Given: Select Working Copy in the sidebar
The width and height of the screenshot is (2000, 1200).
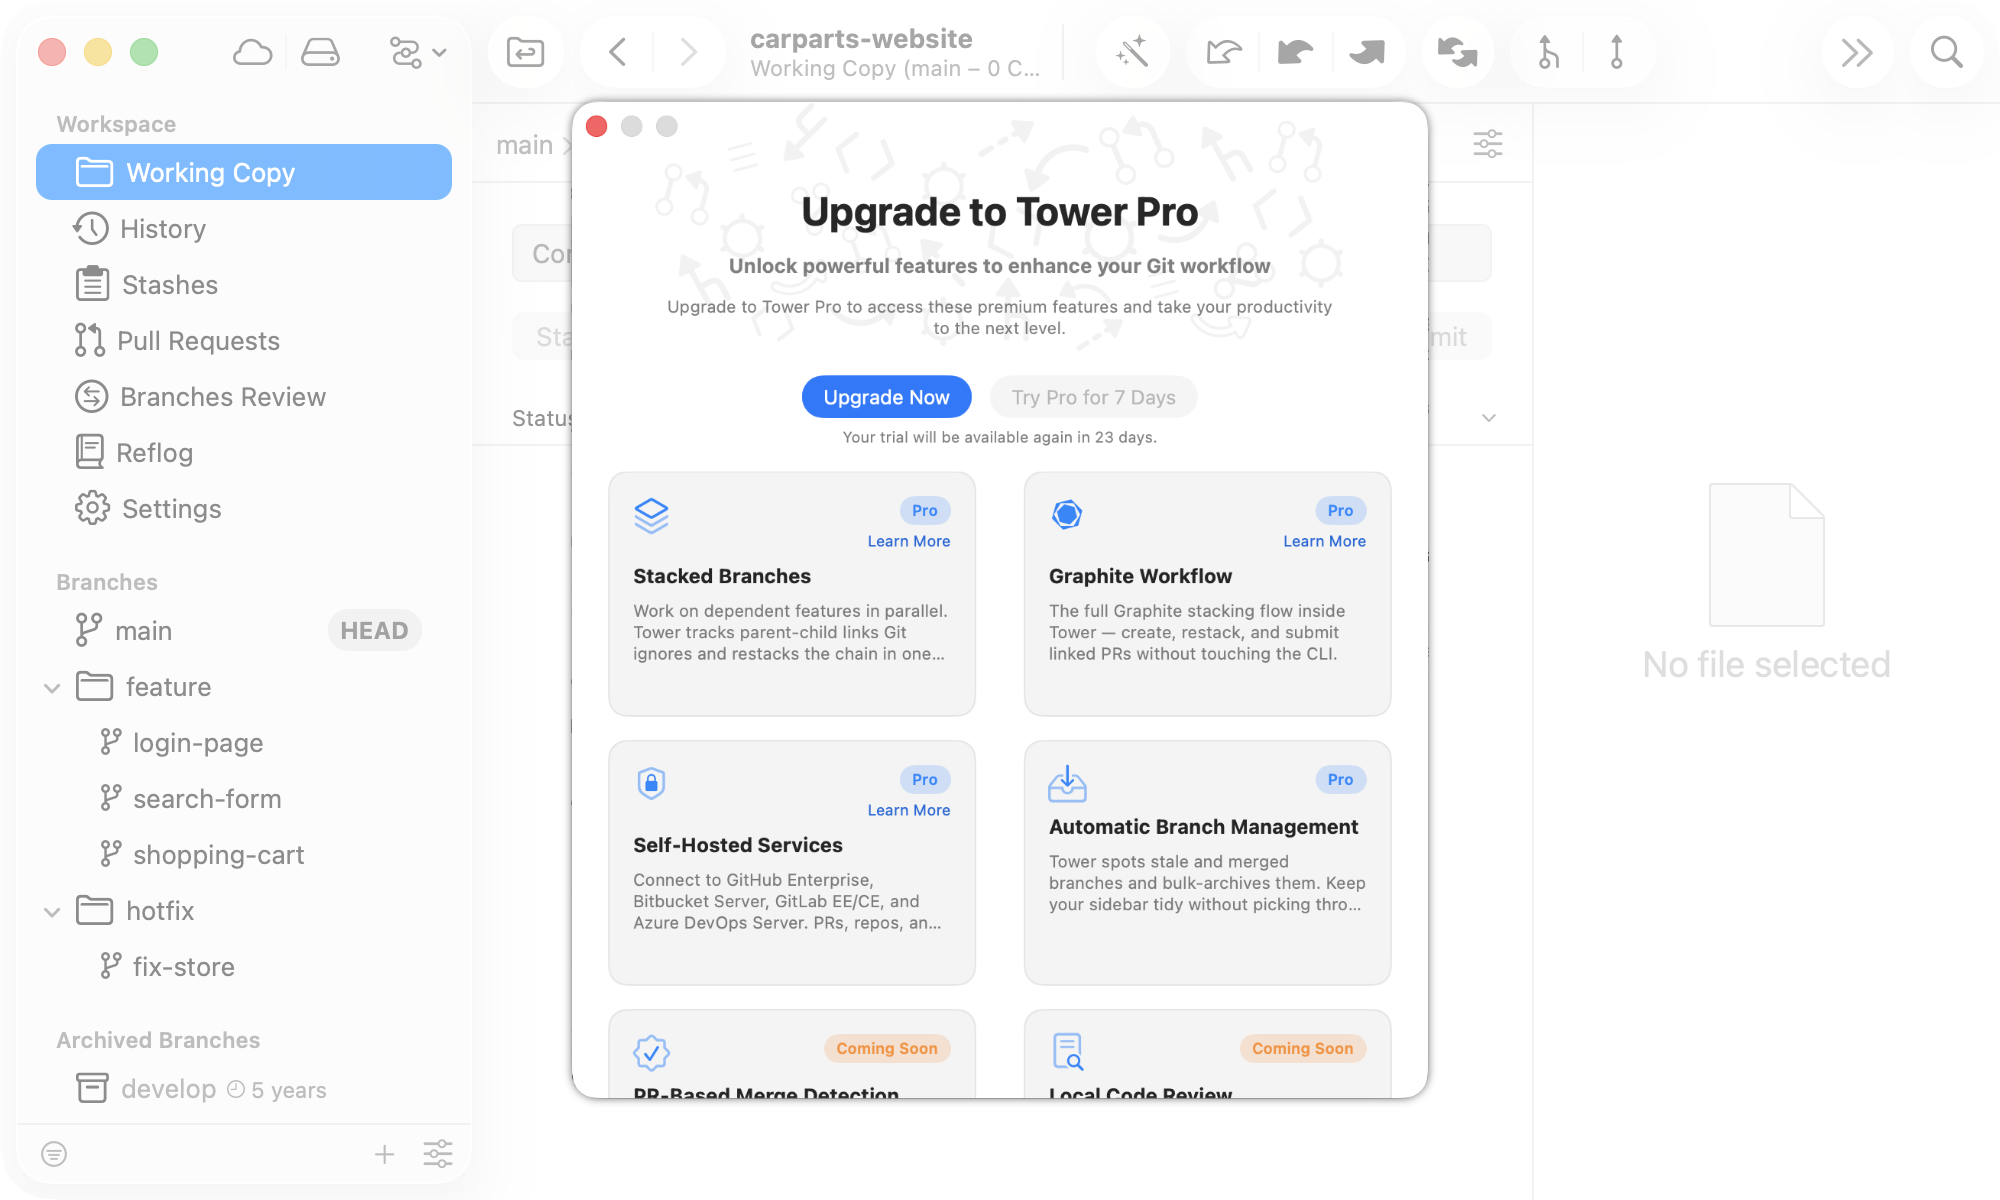Looking at the screenshot, I should (x=244, y=172).
